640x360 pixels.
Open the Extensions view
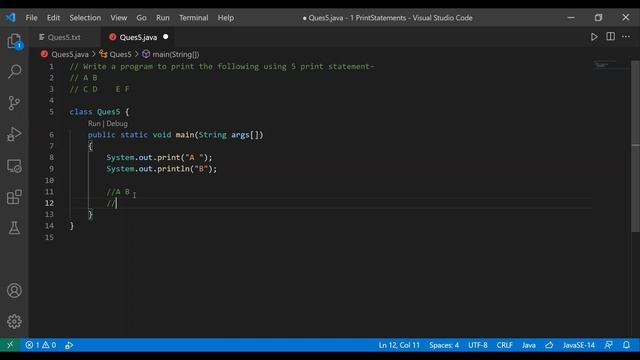pos(14,197)
